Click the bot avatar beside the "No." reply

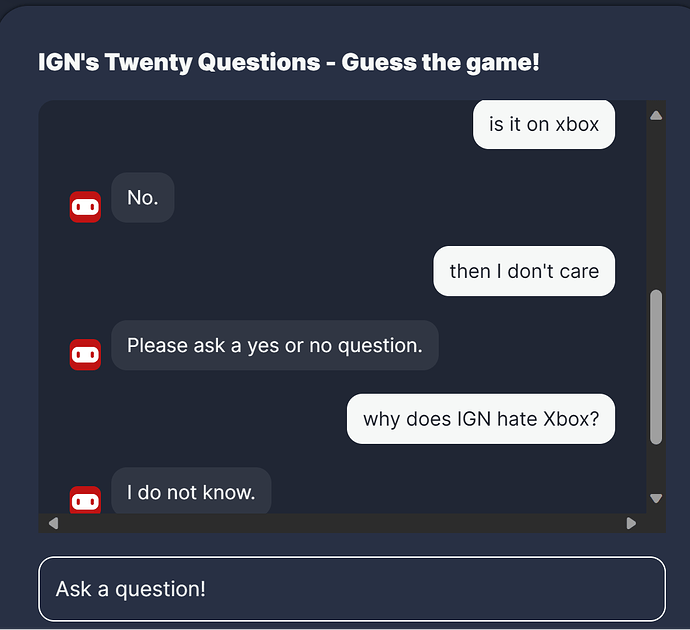click(x=85, y=207)
